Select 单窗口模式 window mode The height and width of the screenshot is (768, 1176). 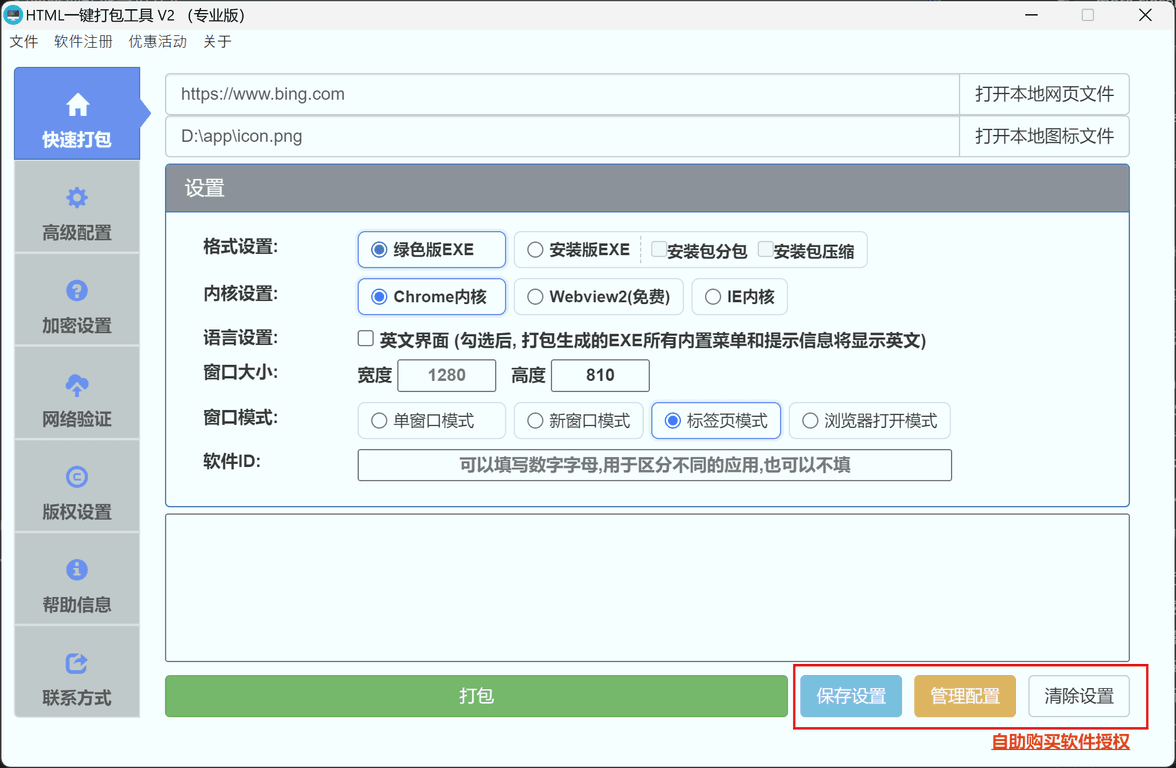pyautogui.click(x=379, y=421)
